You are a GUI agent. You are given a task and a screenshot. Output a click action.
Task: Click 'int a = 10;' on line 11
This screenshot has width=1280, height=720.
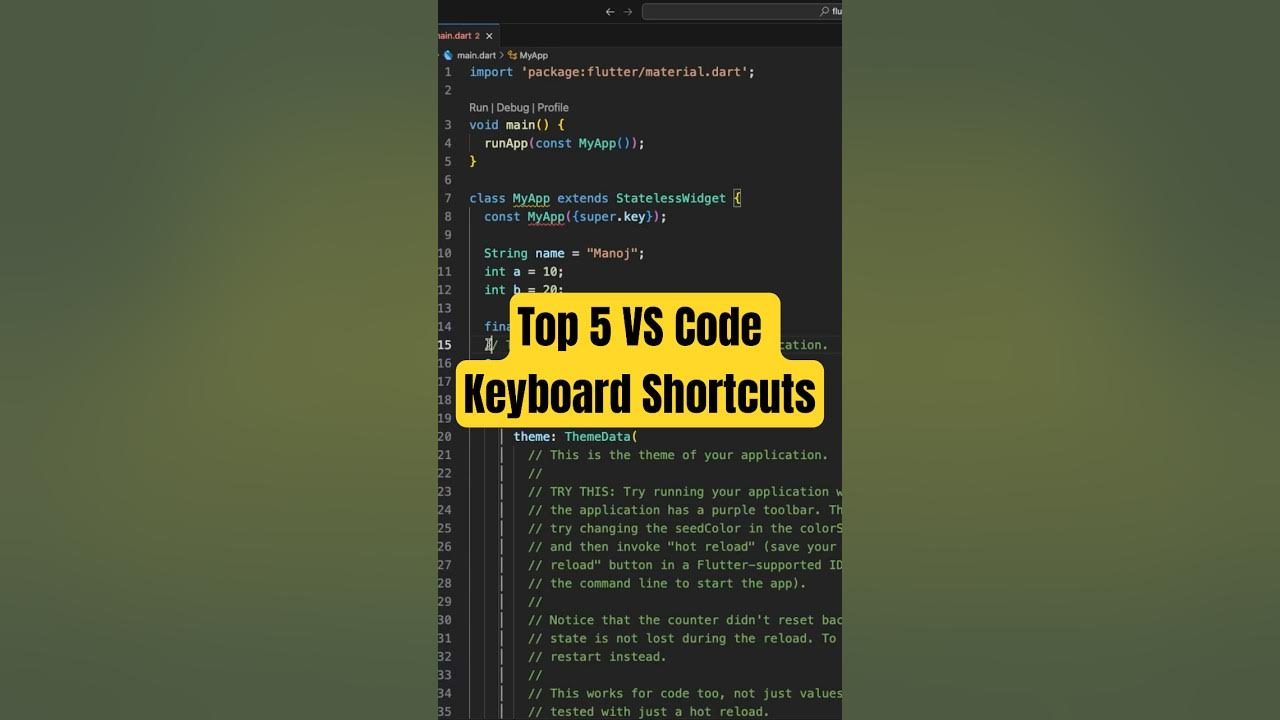click(524, 271)
